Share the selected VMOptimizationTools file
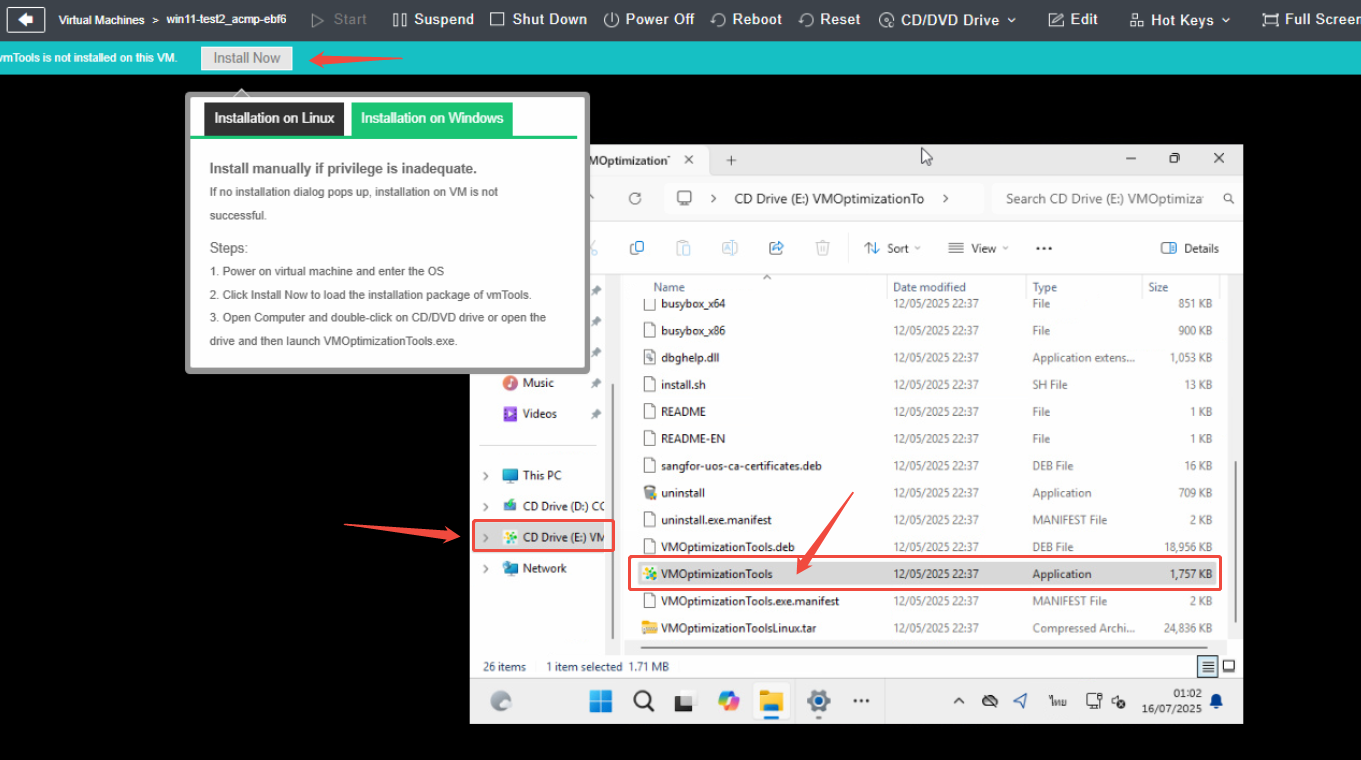Viewport: 1361px width, 760px height. 776,247
